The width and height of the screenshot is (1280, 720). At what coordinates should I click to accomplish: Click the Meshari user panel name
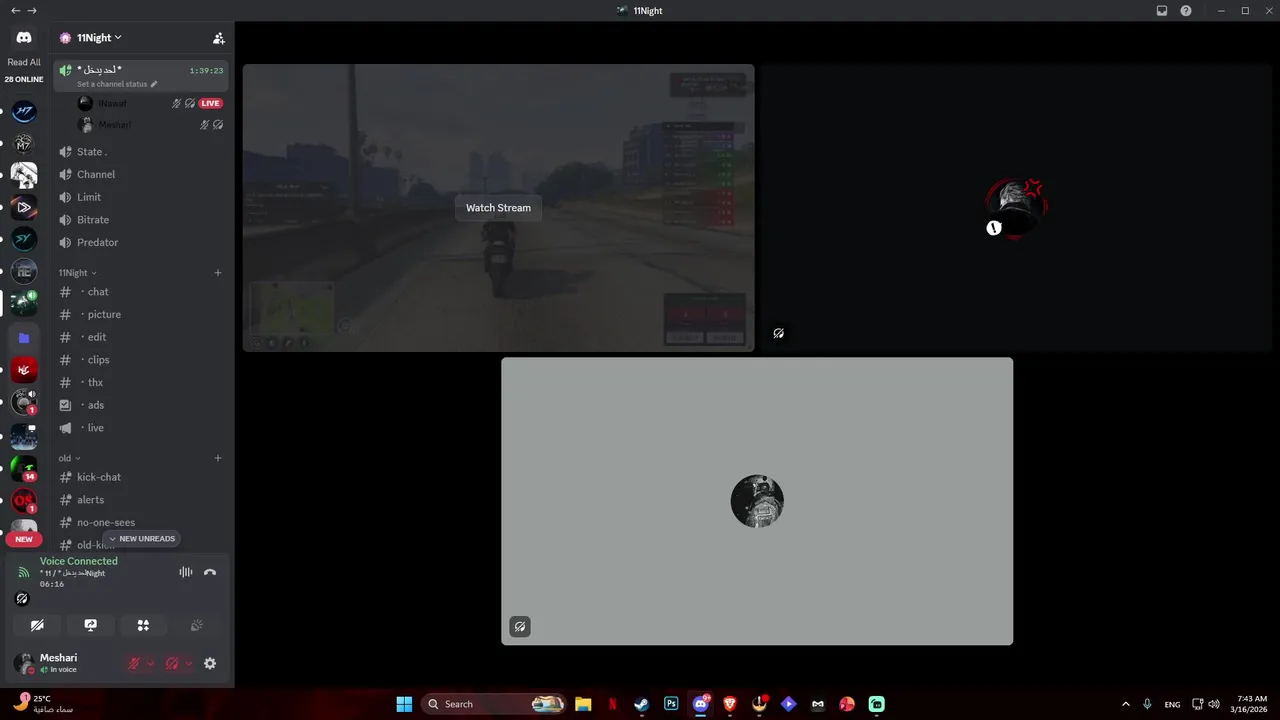pos(58,657)
